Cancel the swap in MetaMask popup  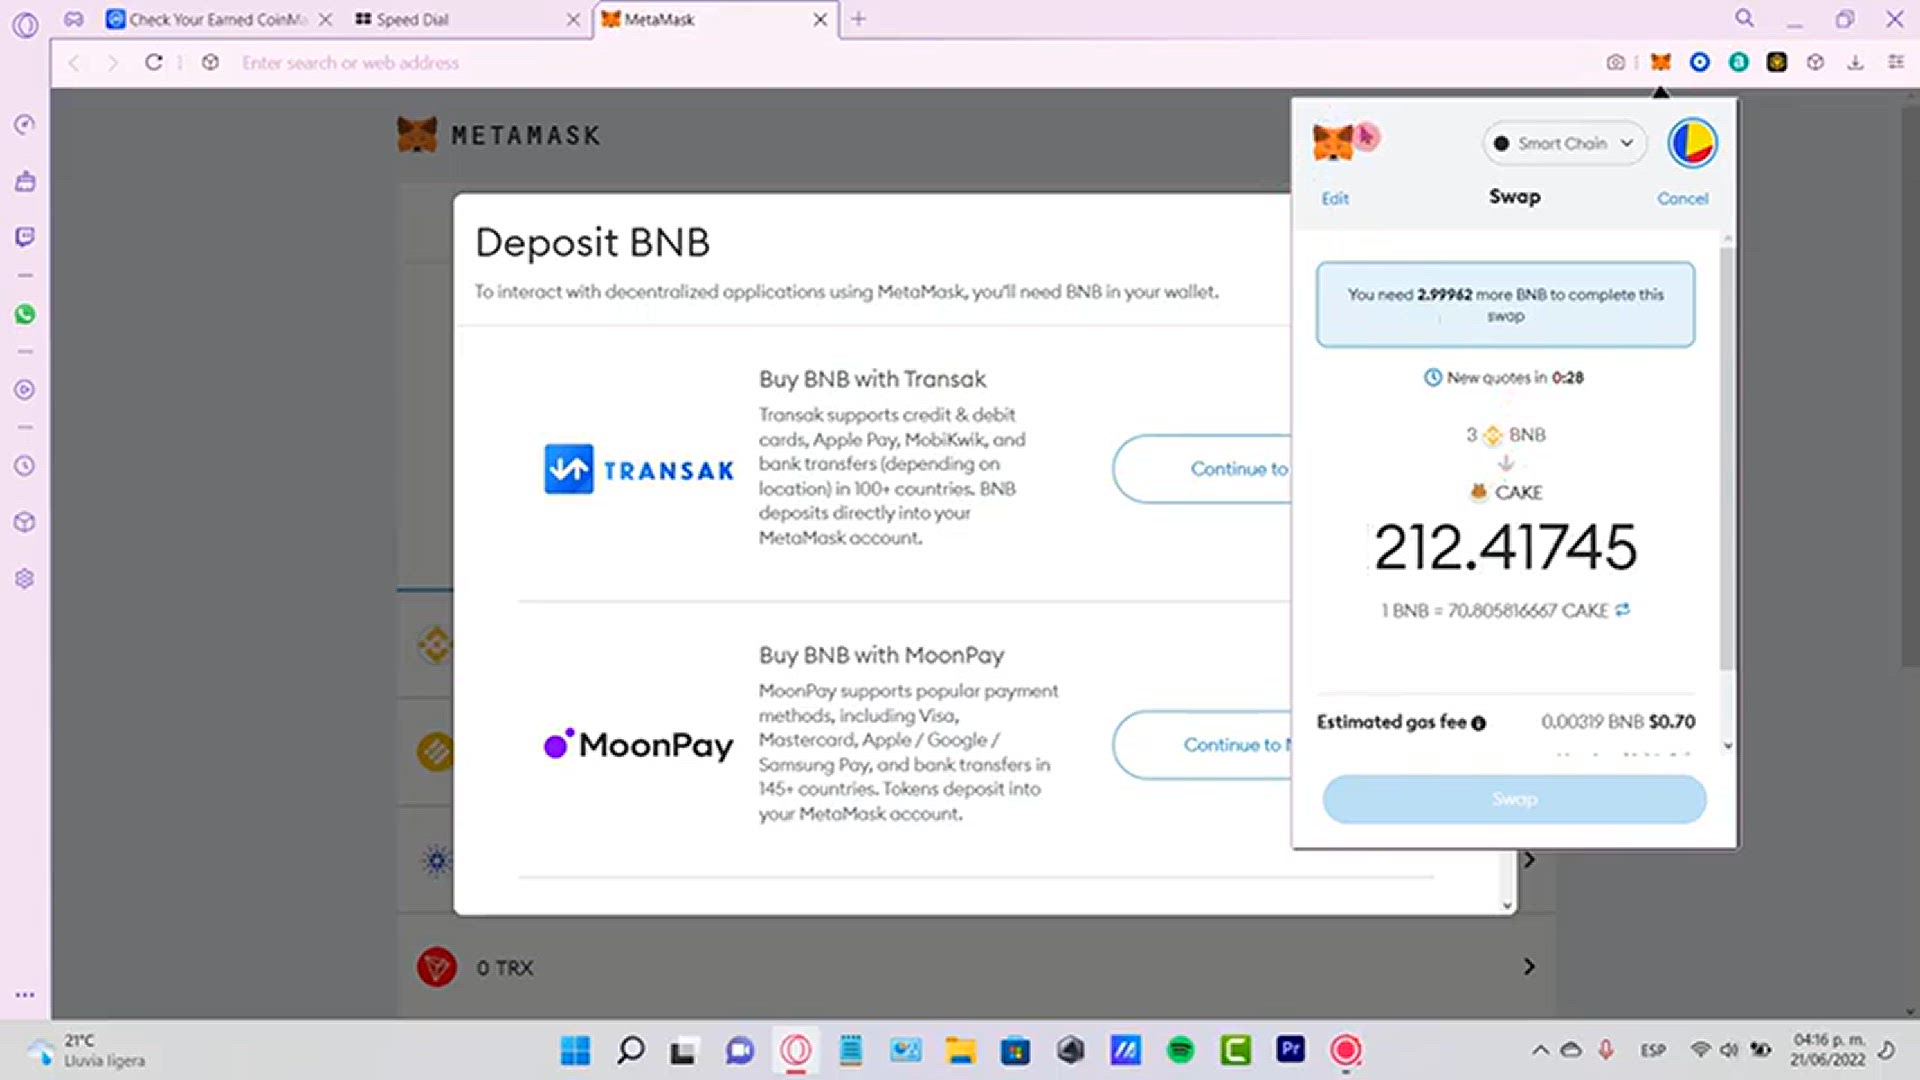1682,198
